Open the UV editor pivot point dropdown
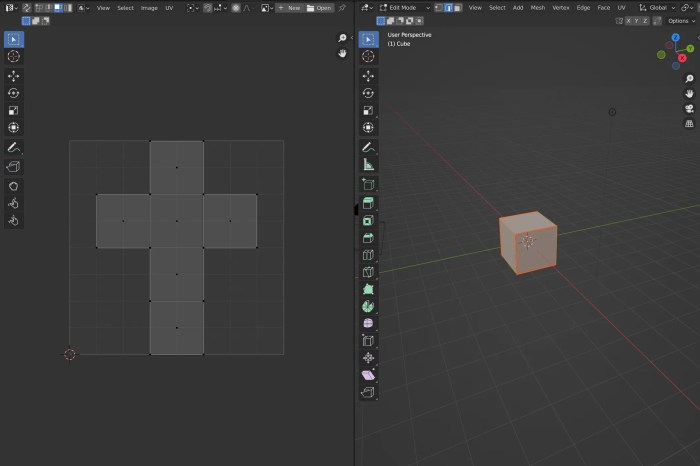Screen dimensions: 700x466 pos(193,8)
